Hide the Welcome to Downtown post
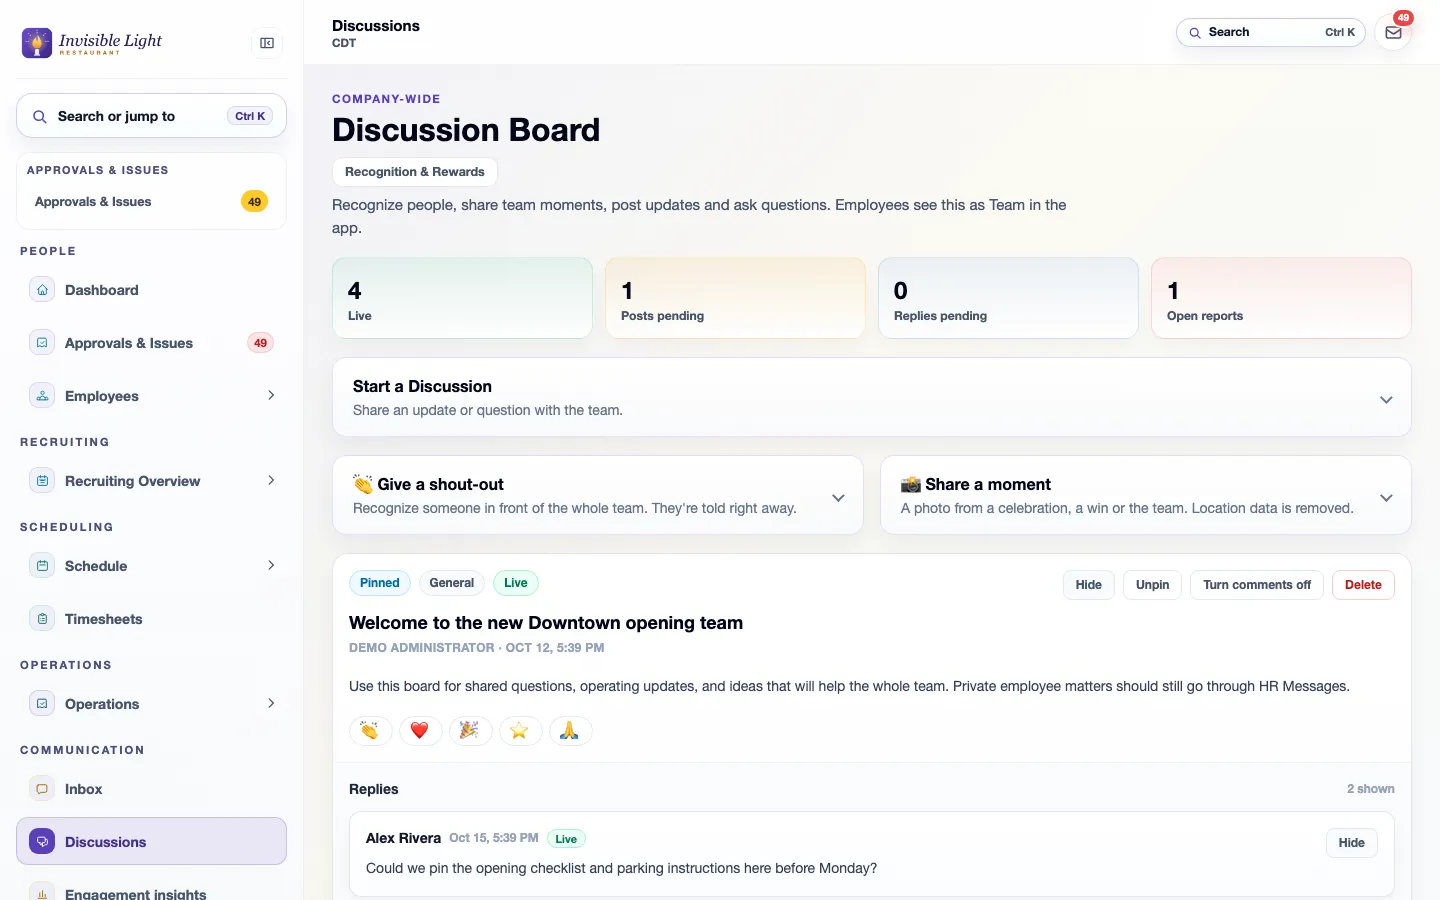1440x900 pixels. (1088, 585)
